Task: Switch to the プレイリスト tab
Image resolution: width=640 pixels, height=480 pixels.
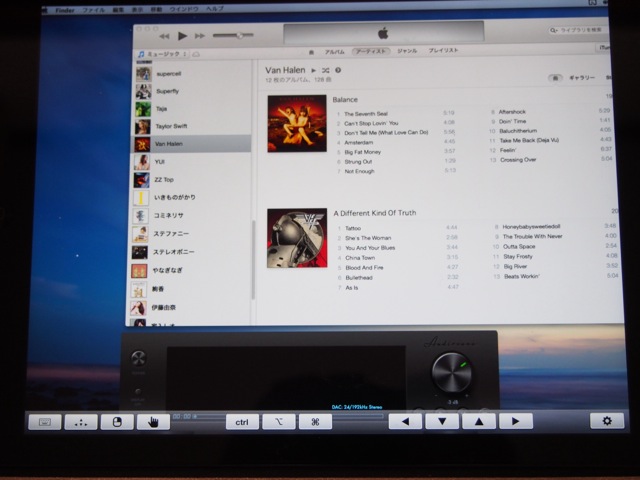Action: [x=443, y=50]
